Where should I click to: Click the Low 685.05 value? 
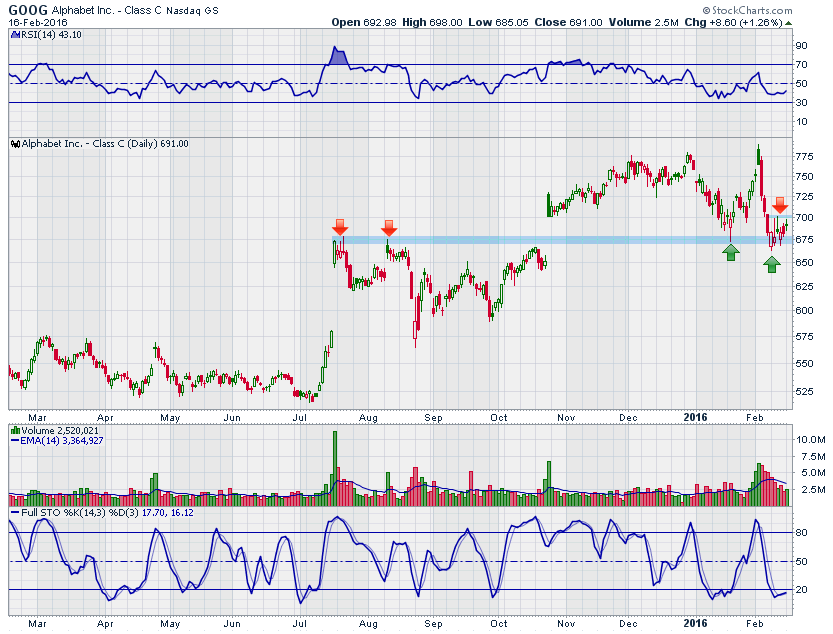coord(498,22)
